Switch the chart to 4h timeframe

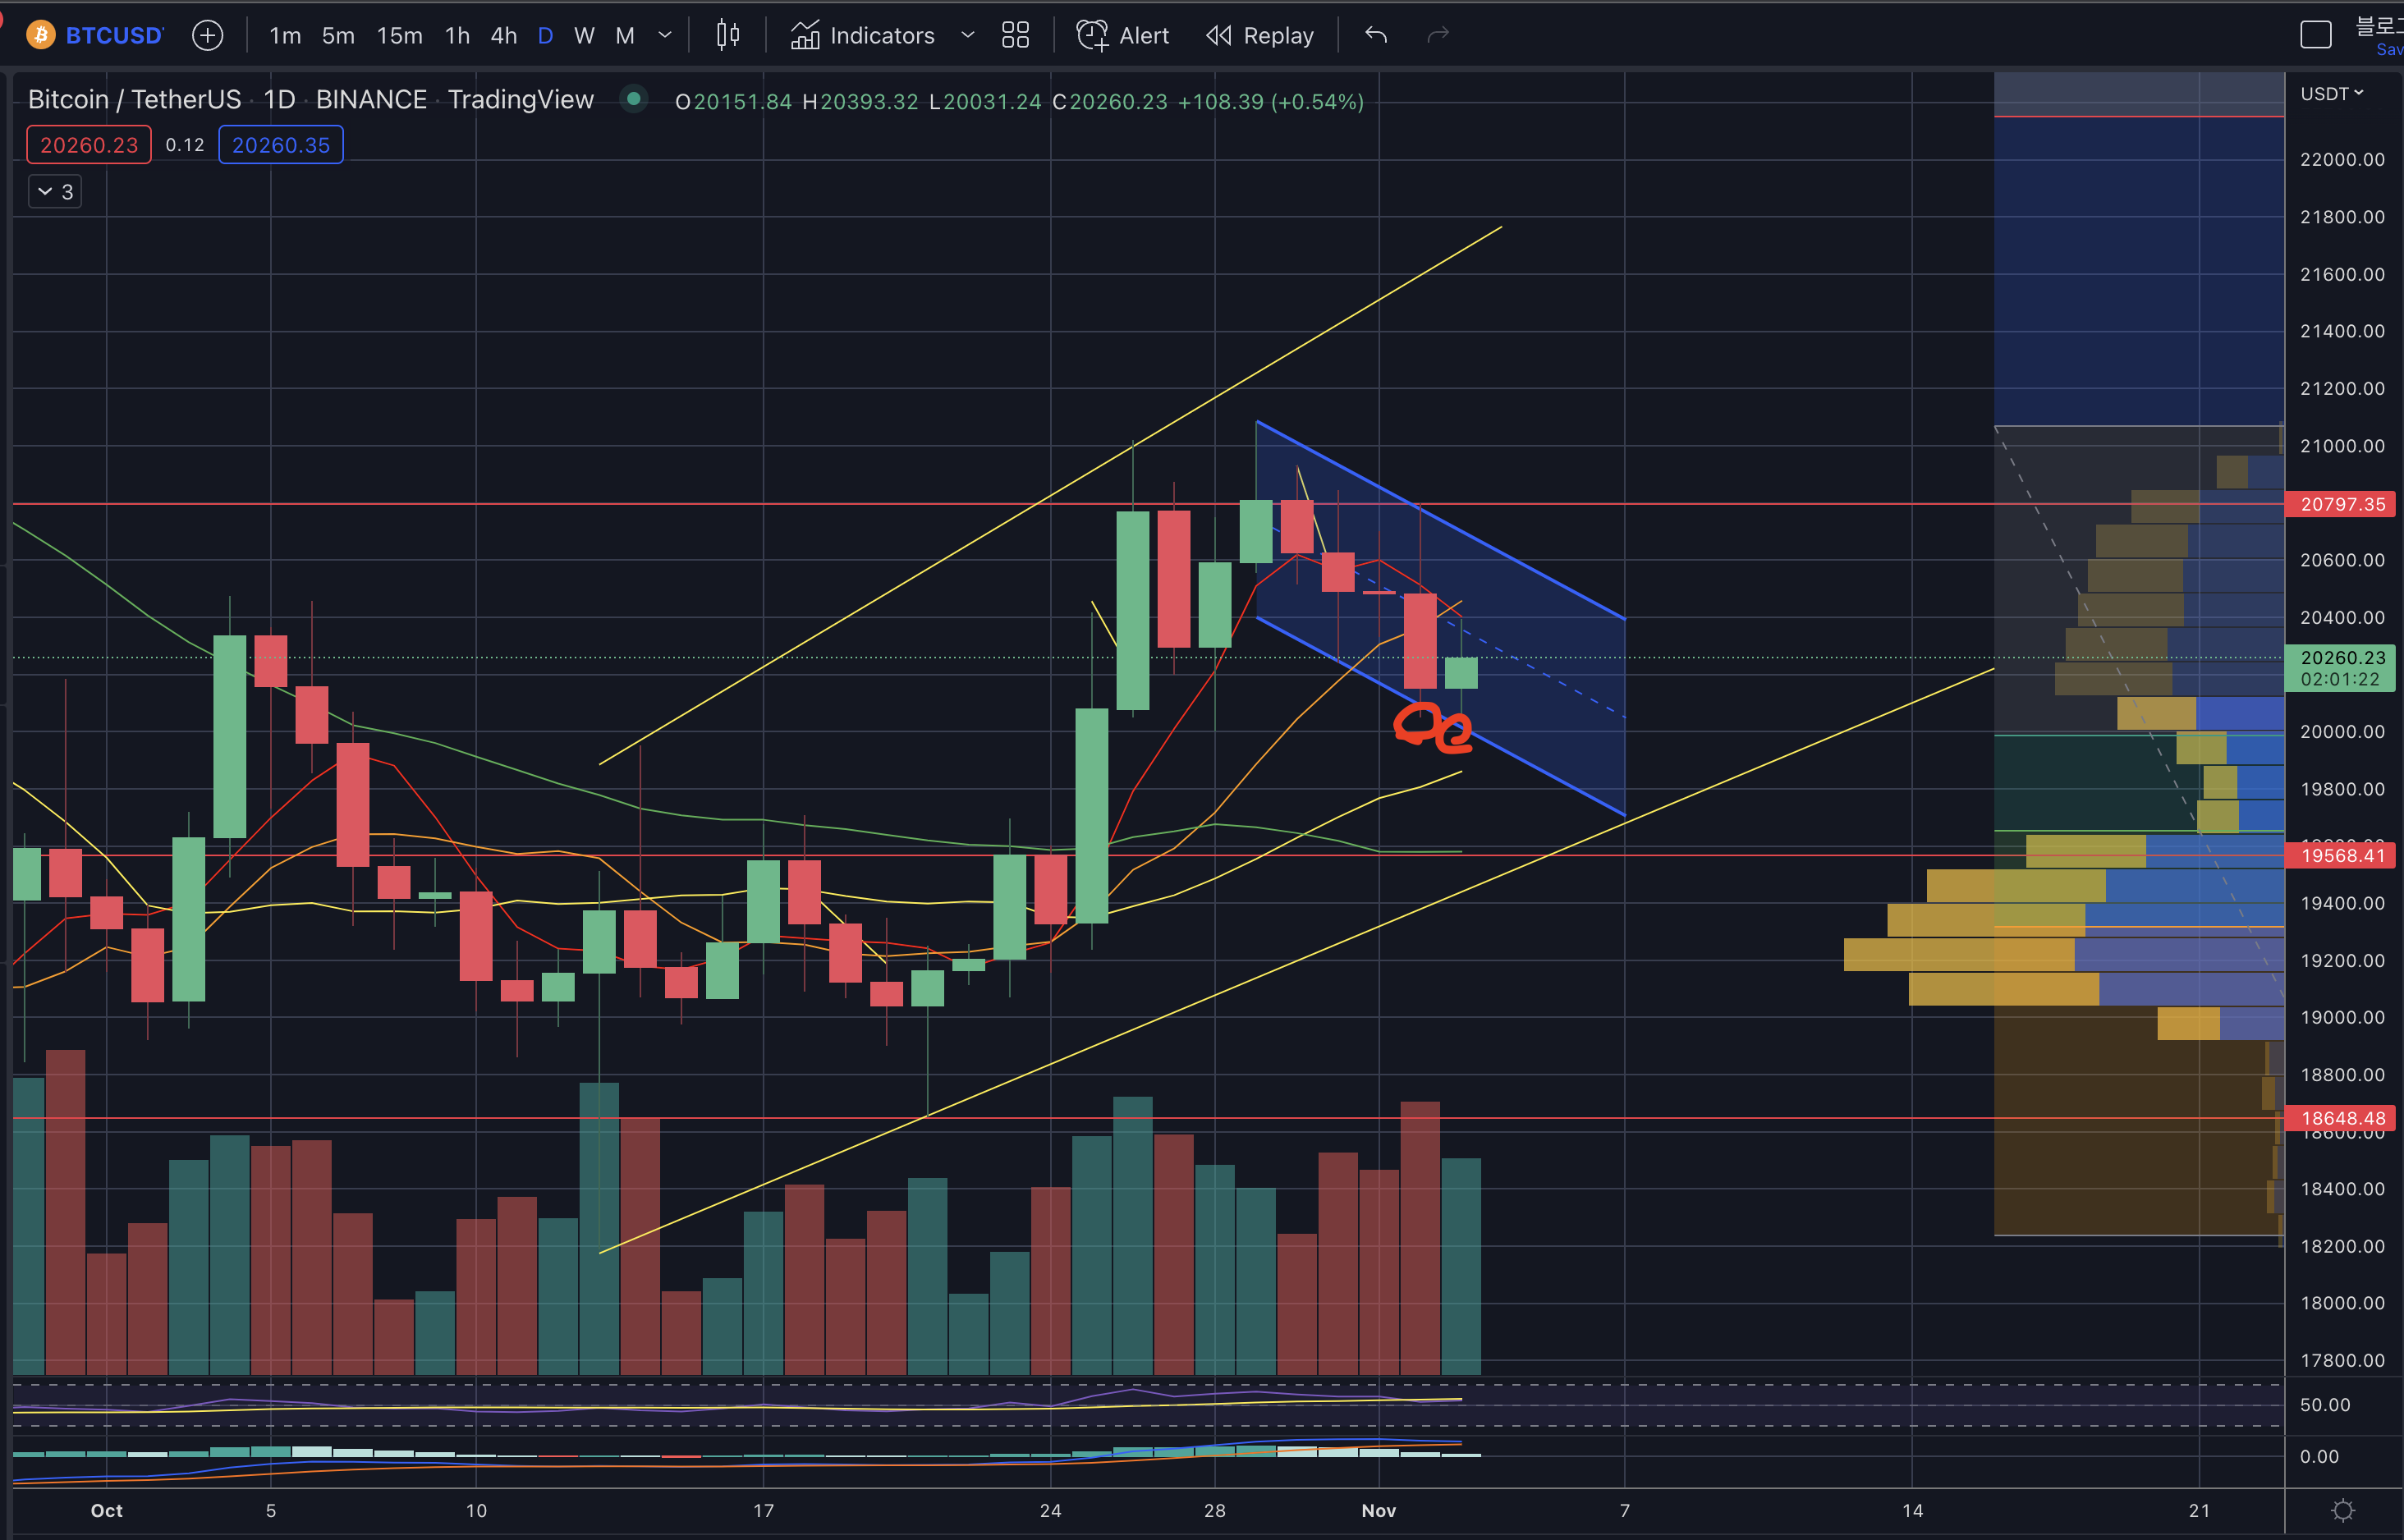504,36
